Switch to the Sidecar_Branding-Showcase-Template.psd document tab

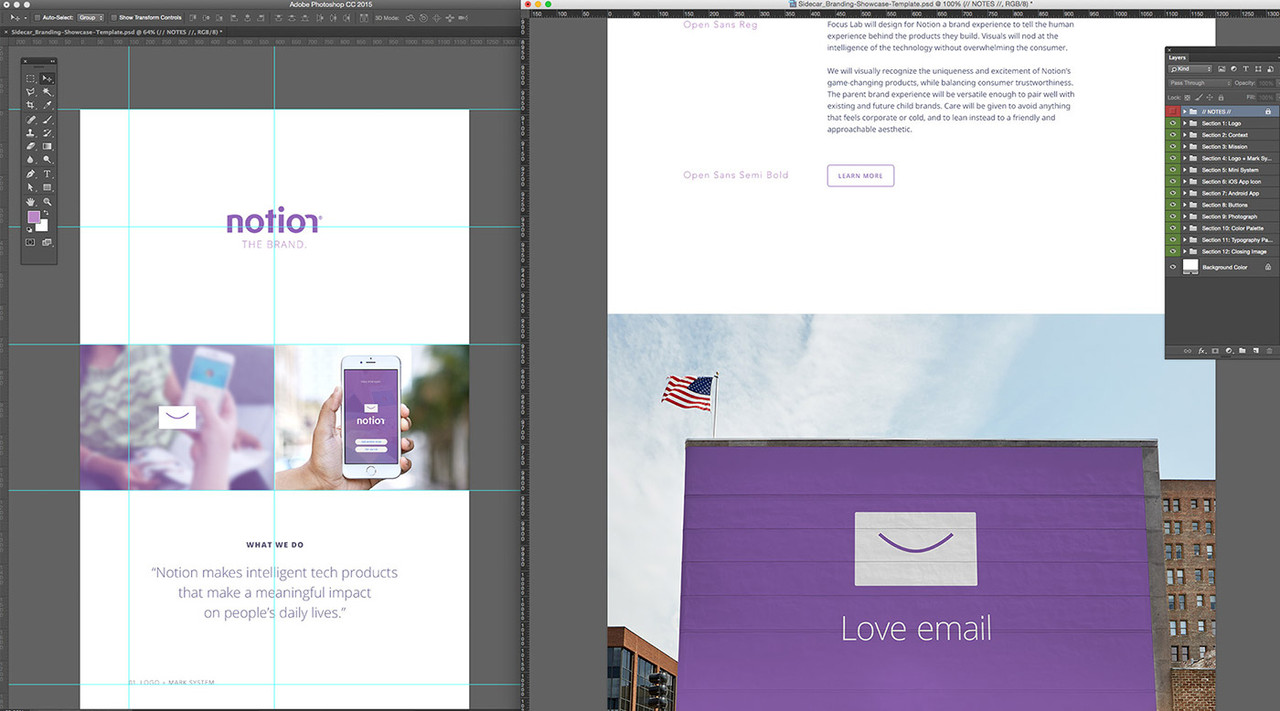tap(115, 32)
